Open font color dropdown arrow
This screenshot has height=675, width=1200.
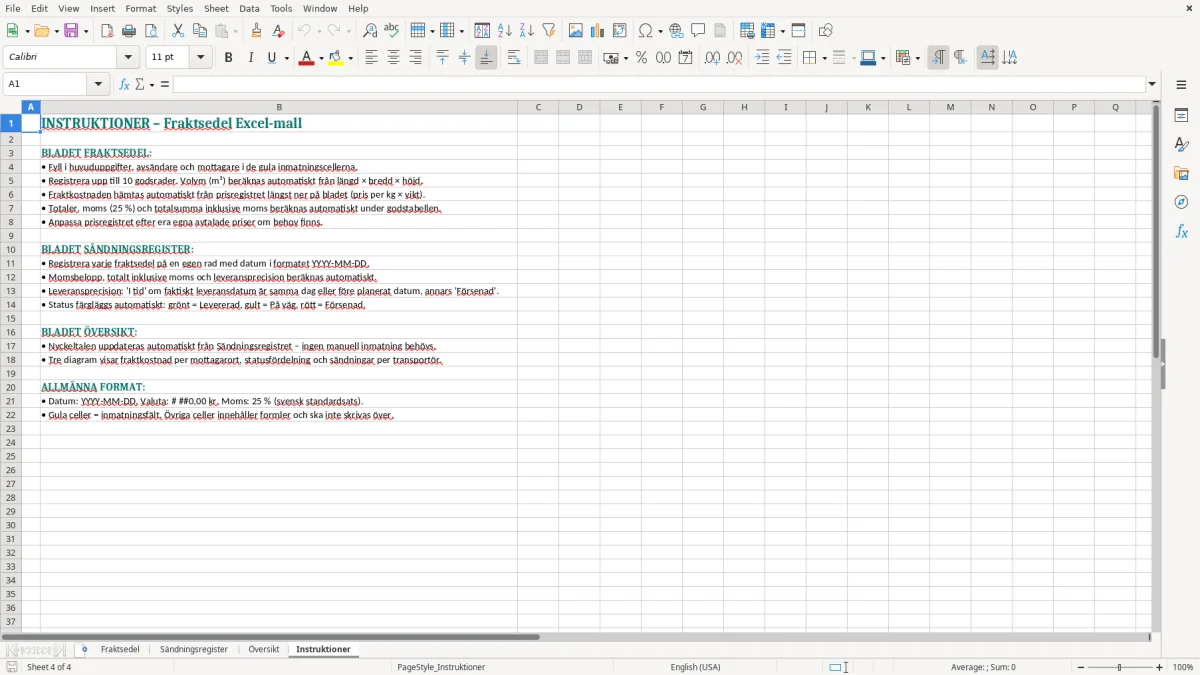(320, 58)
